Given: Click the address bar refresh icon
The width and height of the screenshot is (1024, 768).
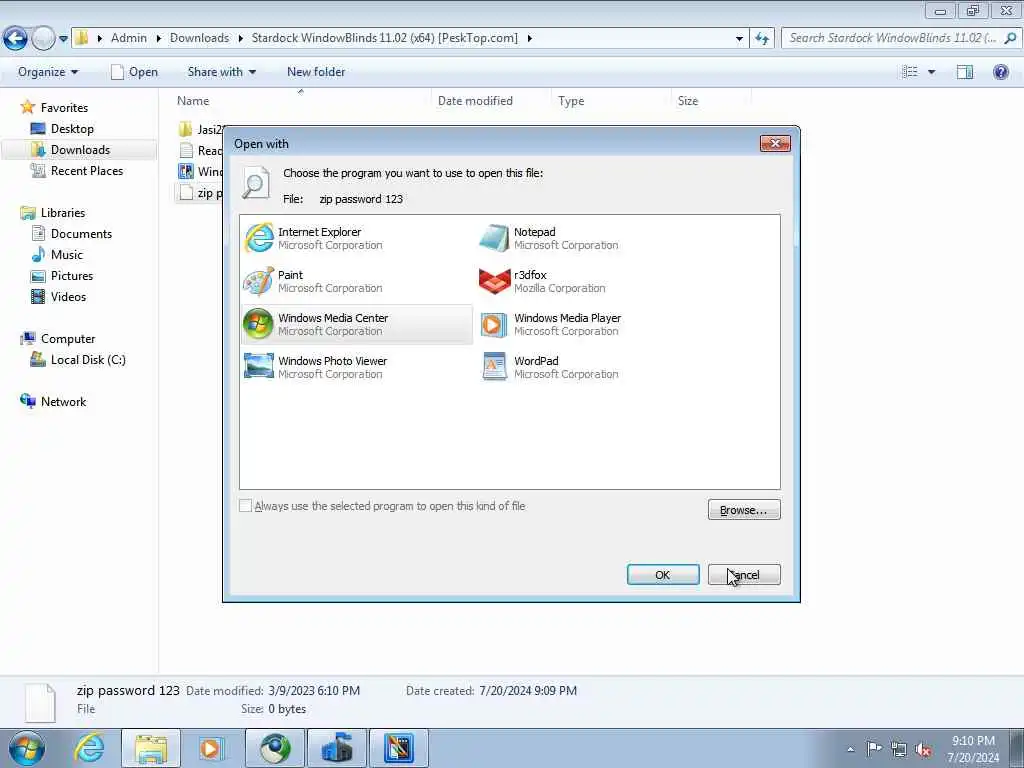Looking at the screenshot, I should pos(761,39).
